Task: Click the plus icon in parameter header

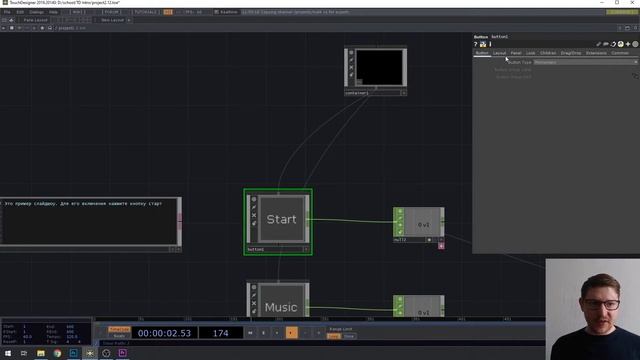Action: (628, 44)
